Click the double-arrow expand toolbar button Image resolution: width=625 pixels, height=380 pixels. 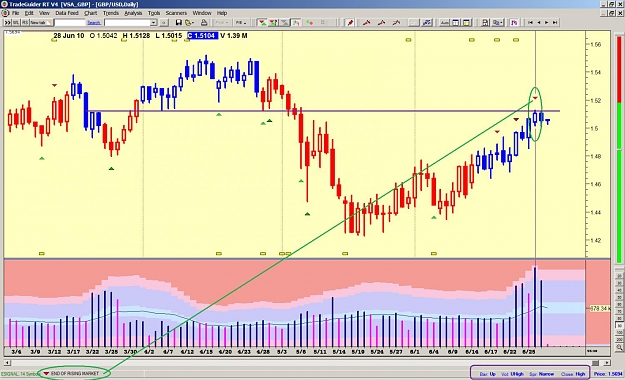point(7,23)
